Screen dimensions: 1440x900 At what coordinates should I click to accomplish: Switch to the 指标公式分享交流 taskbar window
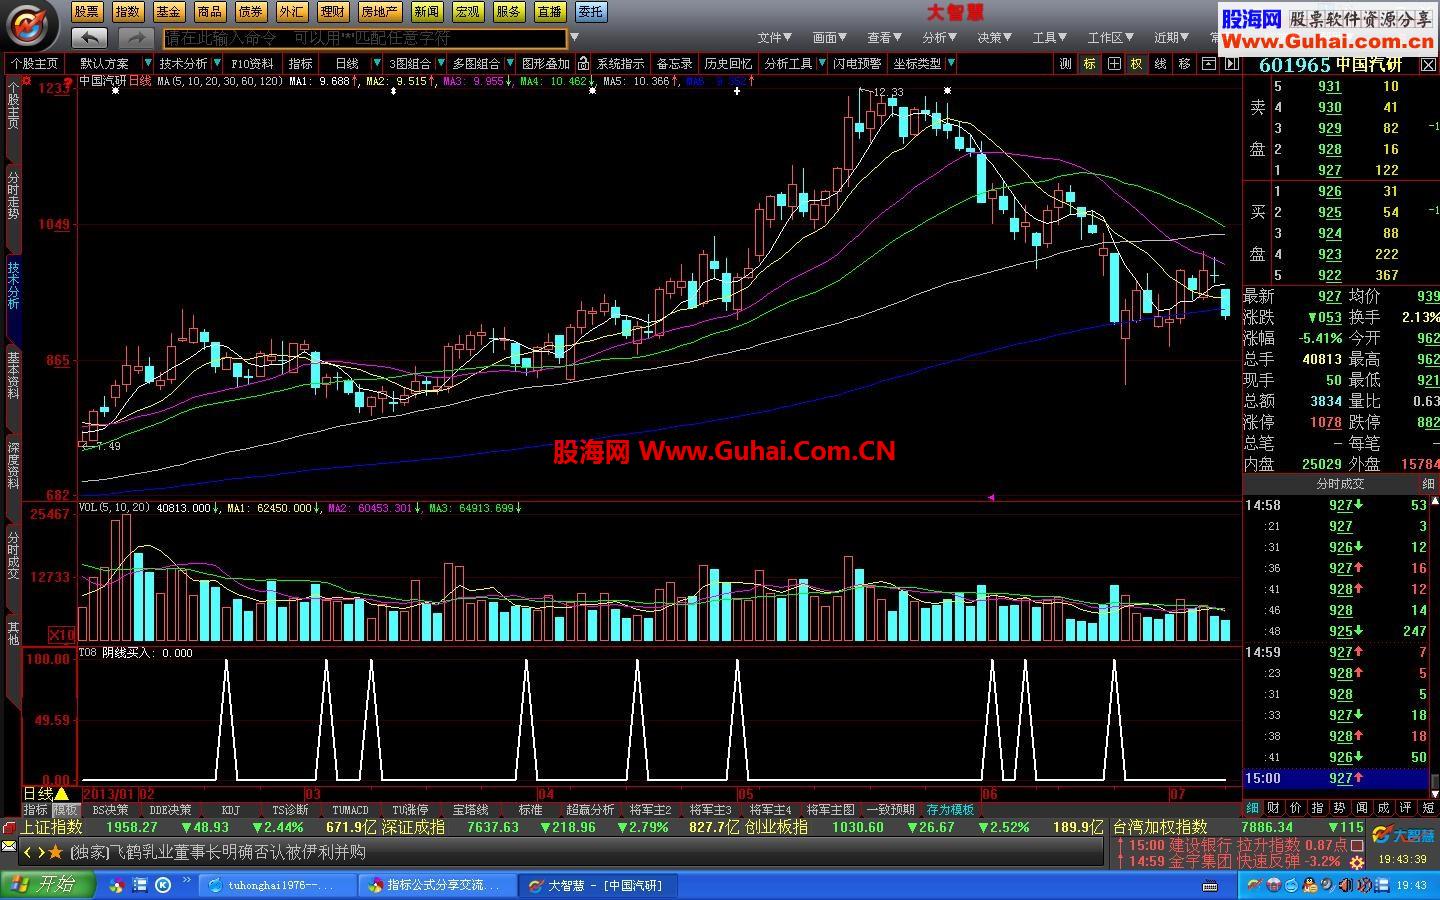pyautogui.click(x=438, y=885)
